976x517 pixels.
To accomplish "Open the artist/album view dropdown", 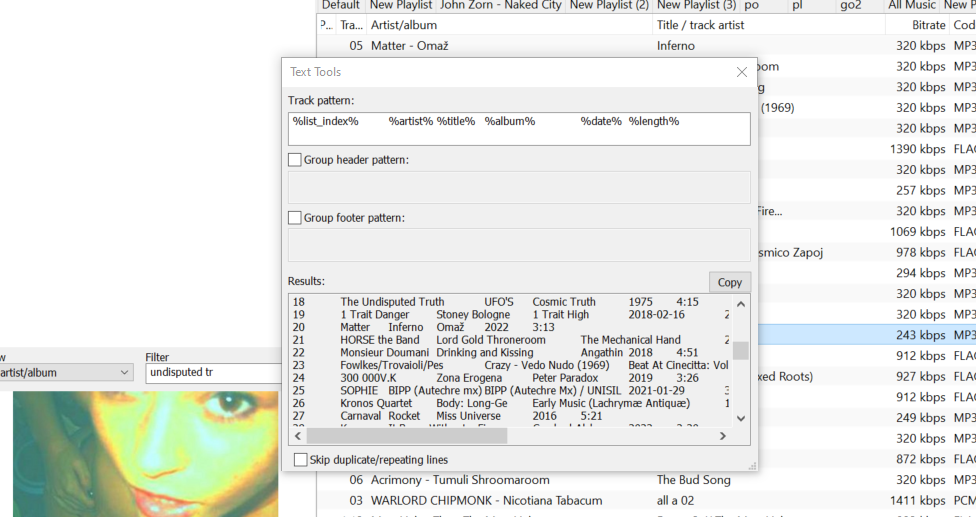I will (x=124, y=373).
